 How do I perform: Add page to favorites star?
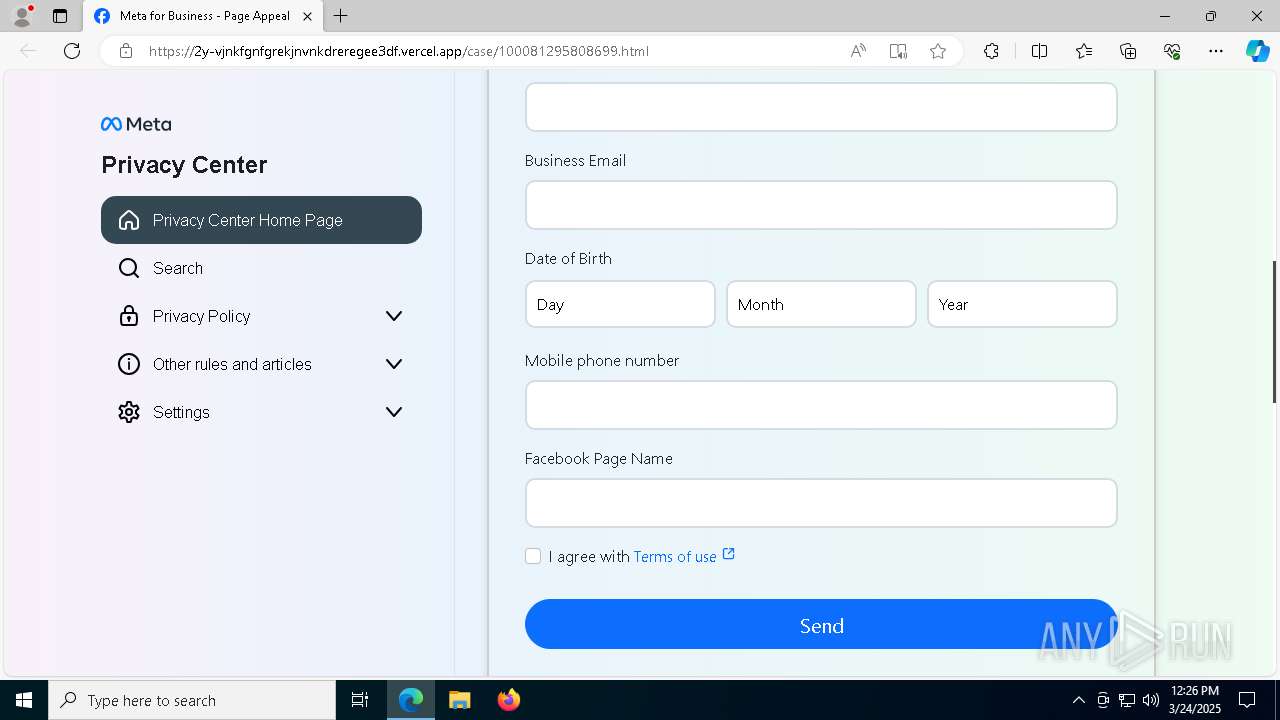pyautogui.click(x=938, y=51)
